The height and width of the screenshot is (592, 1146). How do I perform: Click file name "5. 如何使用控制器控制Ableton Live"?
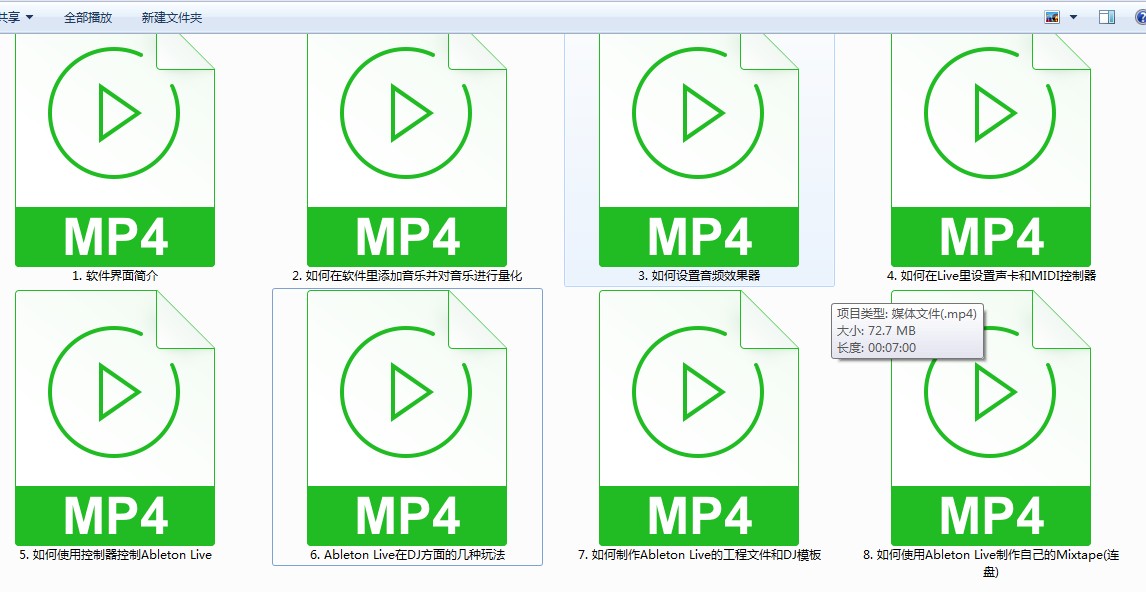[x=115, y=555]
